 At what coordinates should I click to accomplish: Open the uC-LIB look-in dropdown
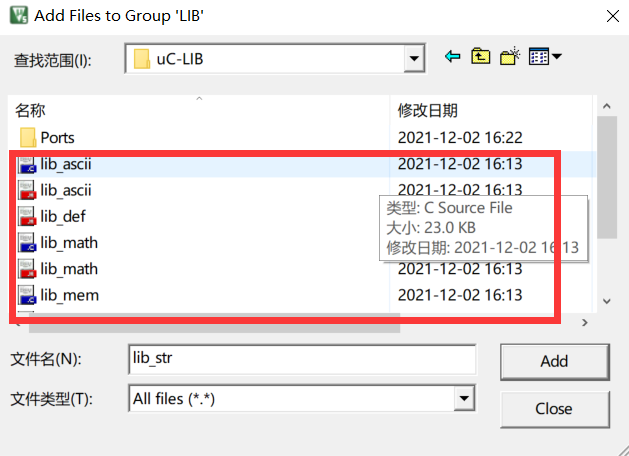click(414, 59)
